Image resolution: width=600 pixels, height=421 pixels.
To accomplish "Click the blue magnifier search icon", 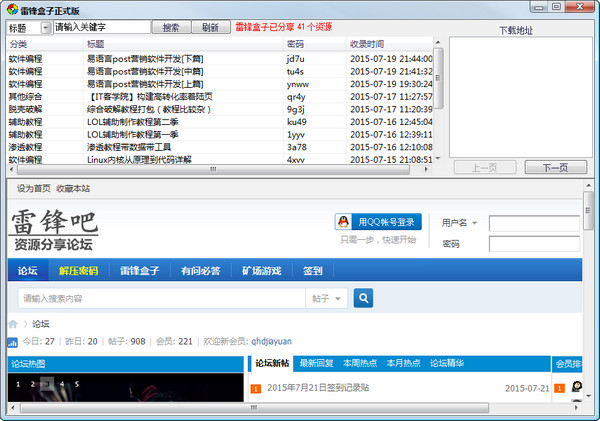I will 363,298.
